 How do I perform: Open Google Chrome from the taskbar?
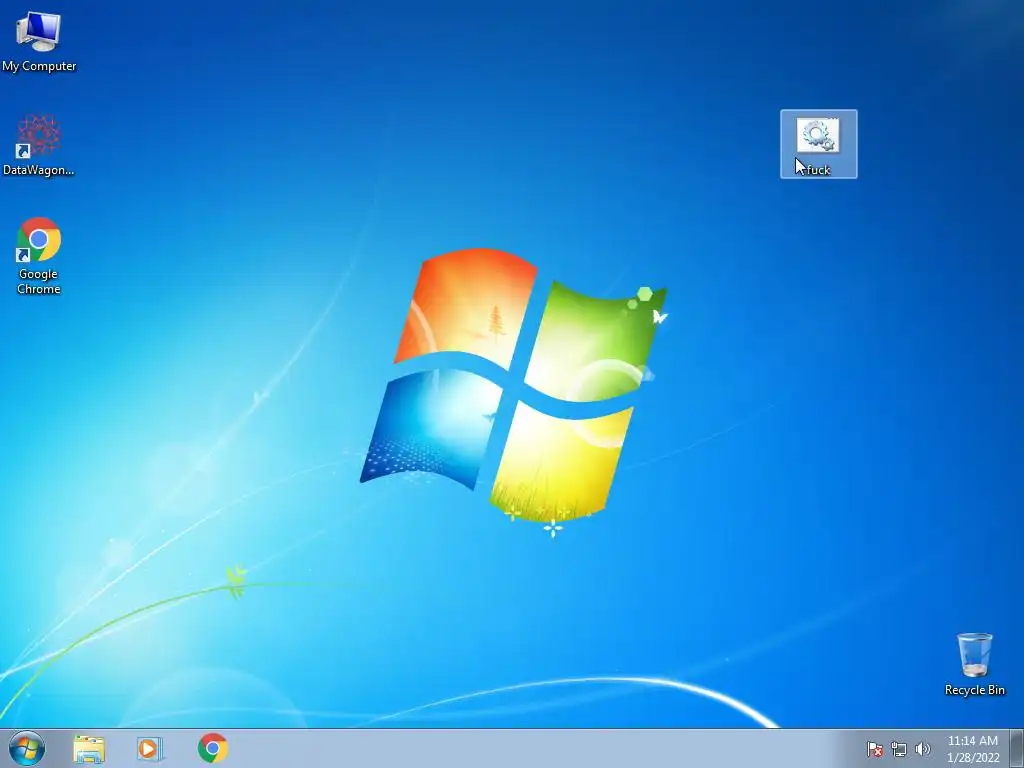213,748
